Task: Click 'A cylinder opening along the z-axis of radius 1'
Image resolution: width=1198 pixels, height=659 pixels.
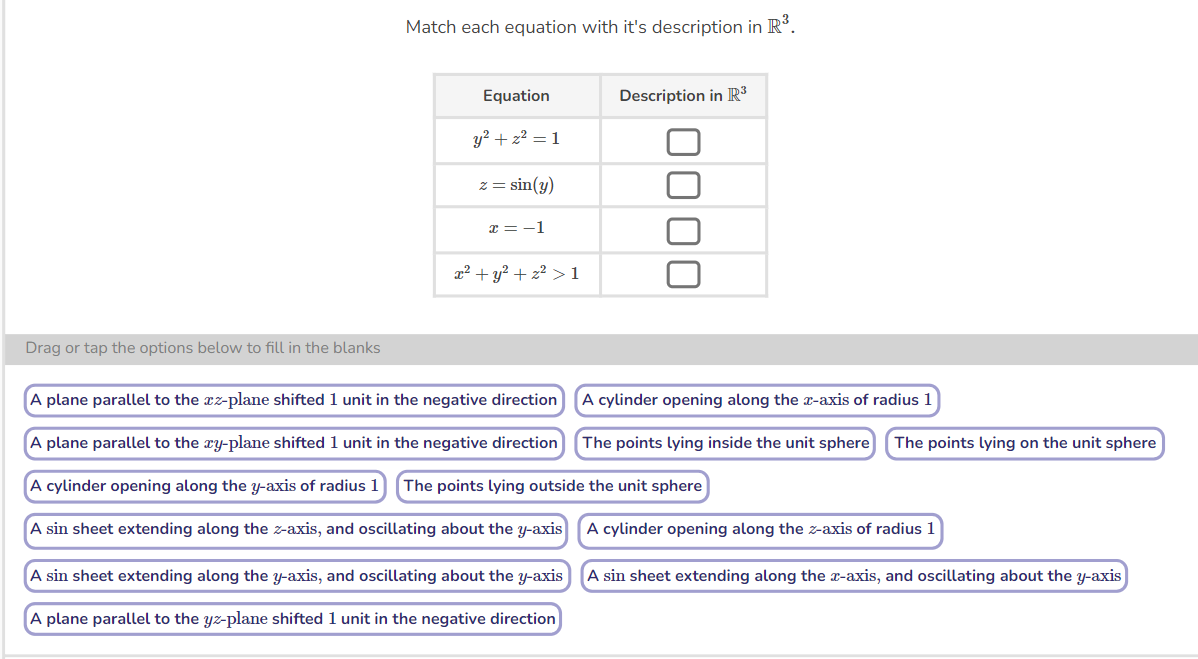Action: coord(762,530)
